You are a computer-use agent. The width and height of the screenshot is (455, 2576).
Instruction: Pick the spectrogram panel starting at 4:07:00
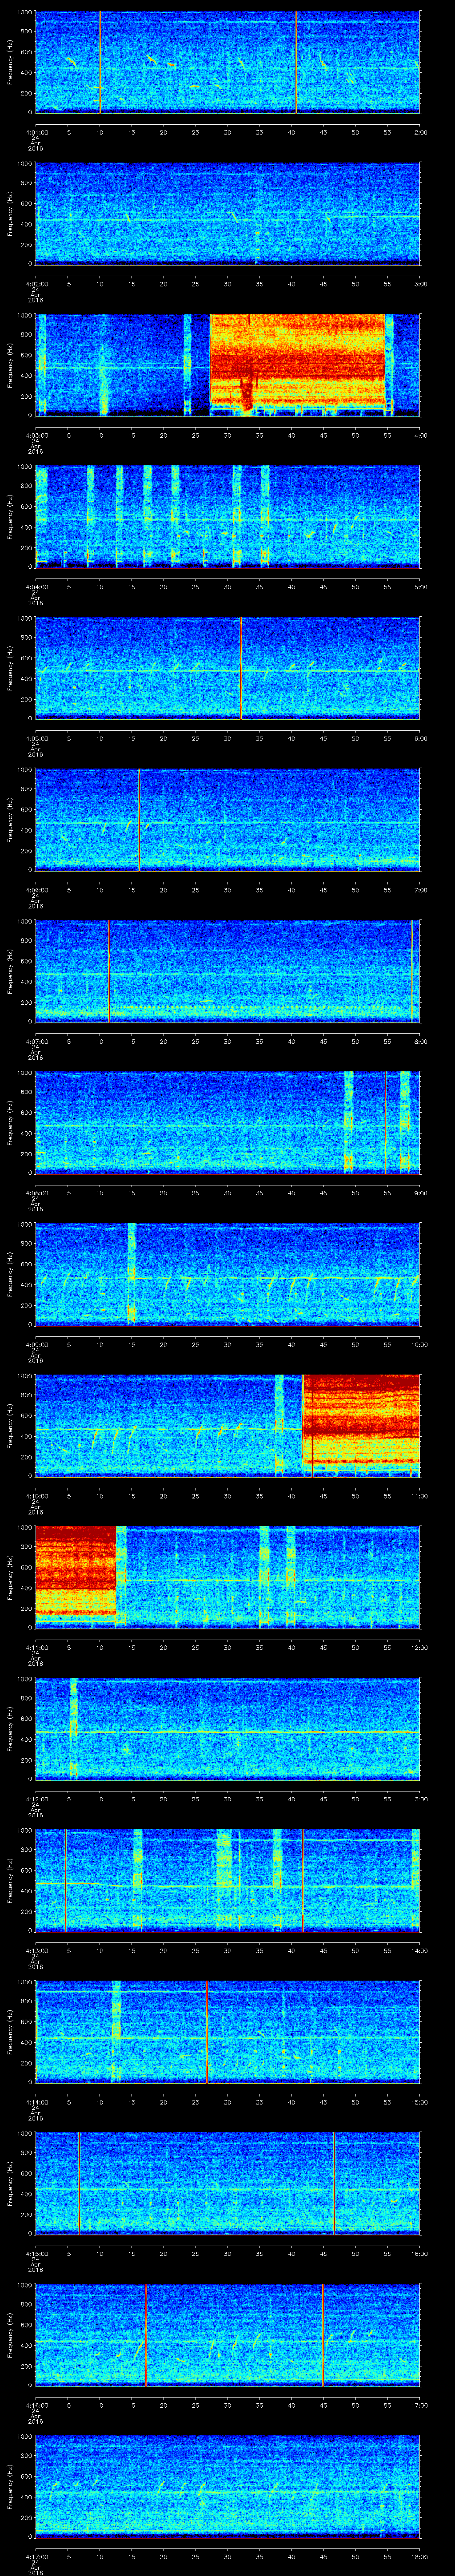tap(228, 971)
